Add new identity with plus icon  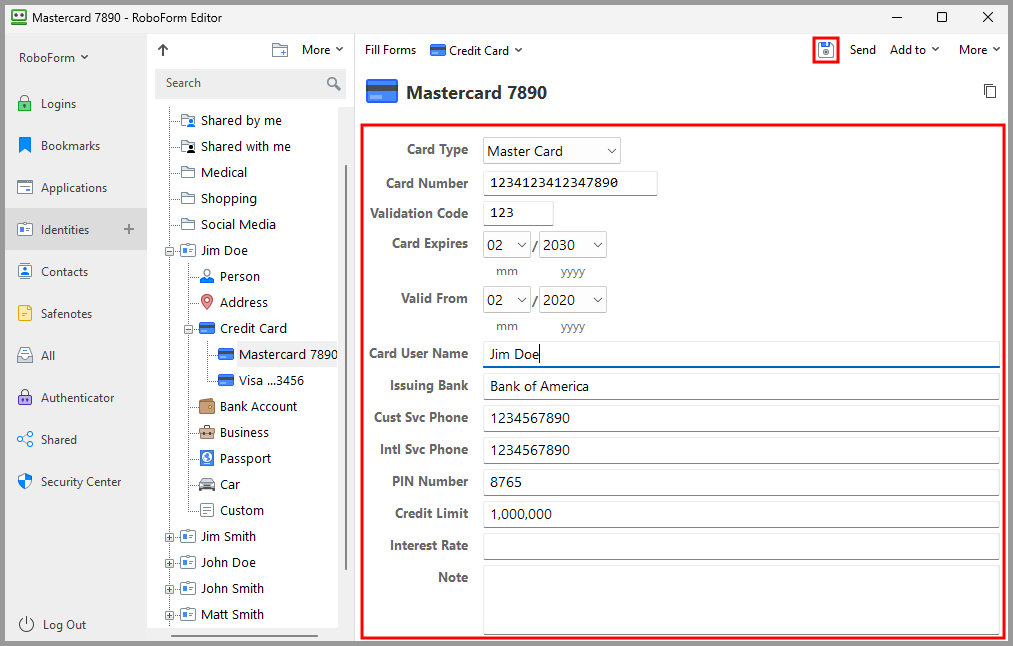point(129,229)
